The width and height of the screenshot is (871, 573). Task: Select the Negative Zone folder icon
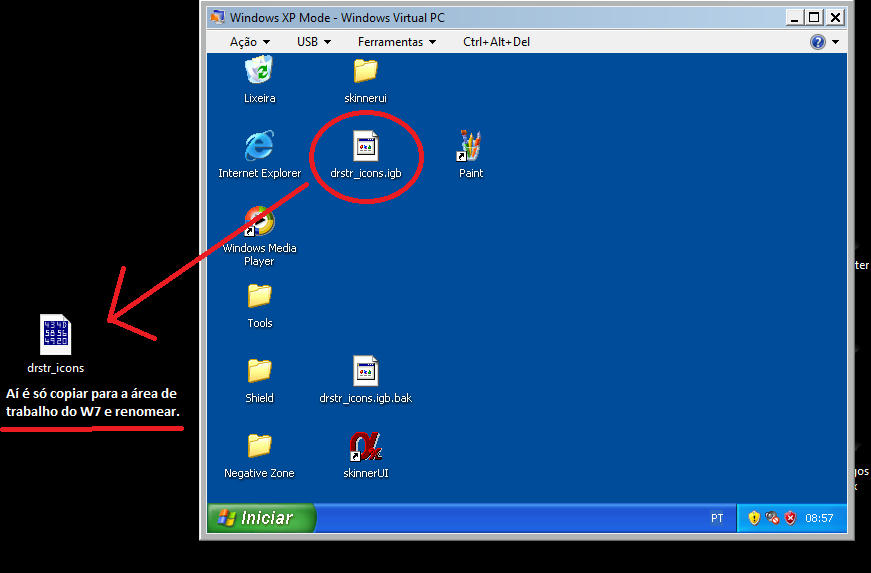coord(259,446)
